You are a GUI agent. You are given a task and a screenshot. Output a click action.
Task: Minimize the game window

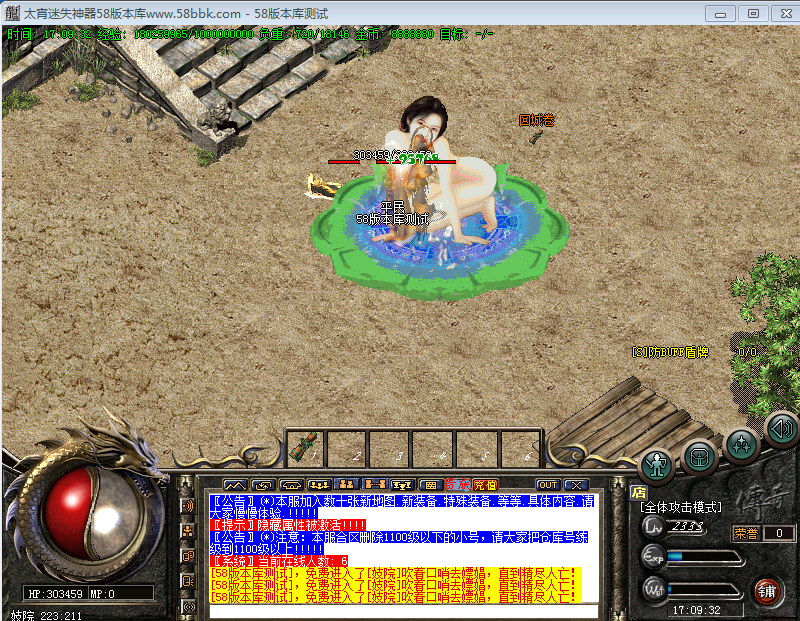[x=720, y=14]
